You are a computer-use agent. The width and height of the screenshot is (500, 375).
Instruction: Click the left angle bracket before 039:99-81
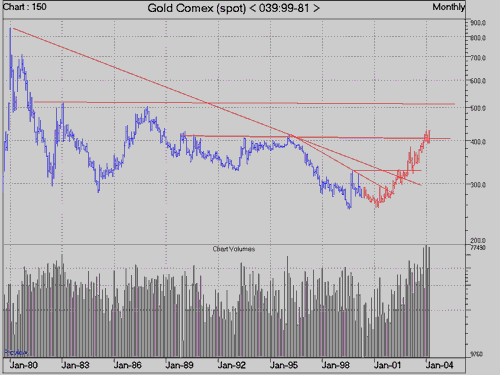(252, 8)
